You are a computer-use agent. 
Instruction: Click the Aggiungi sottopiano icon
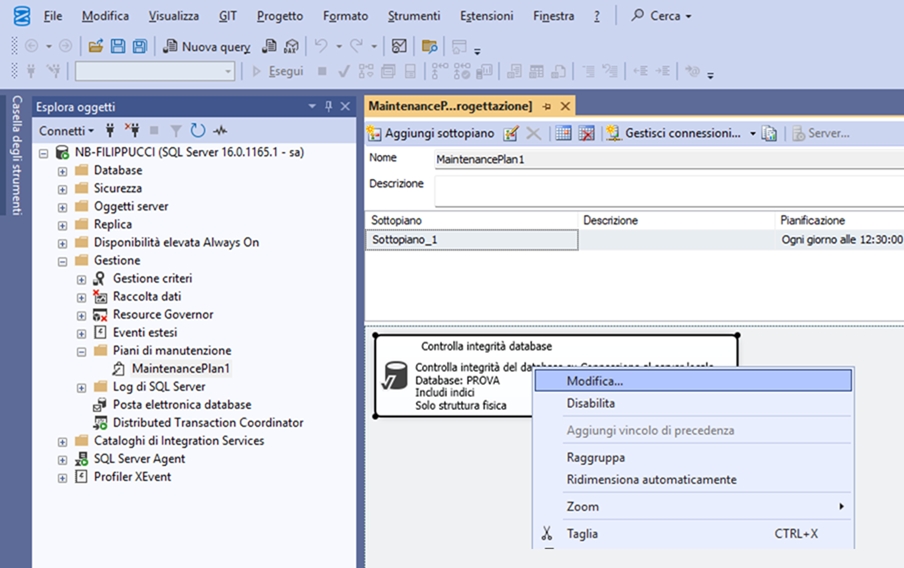pos(375,133)
